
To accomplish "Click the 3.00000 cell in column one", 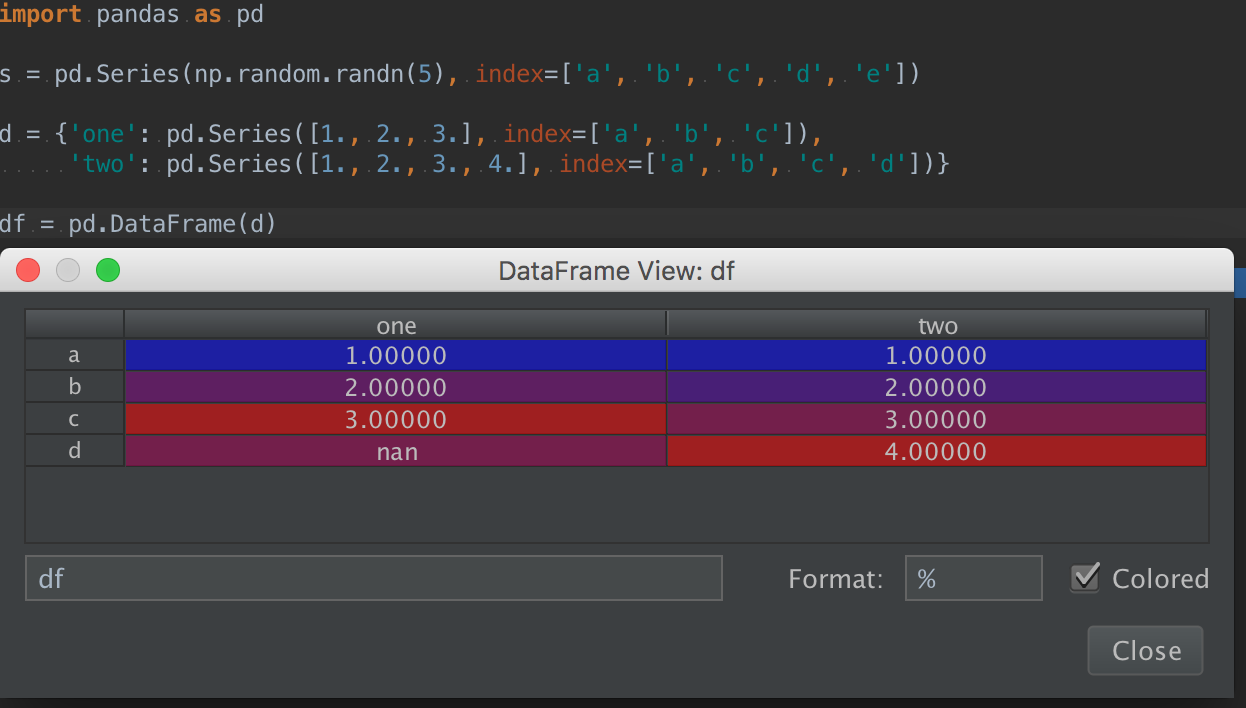I will [396, 419].
